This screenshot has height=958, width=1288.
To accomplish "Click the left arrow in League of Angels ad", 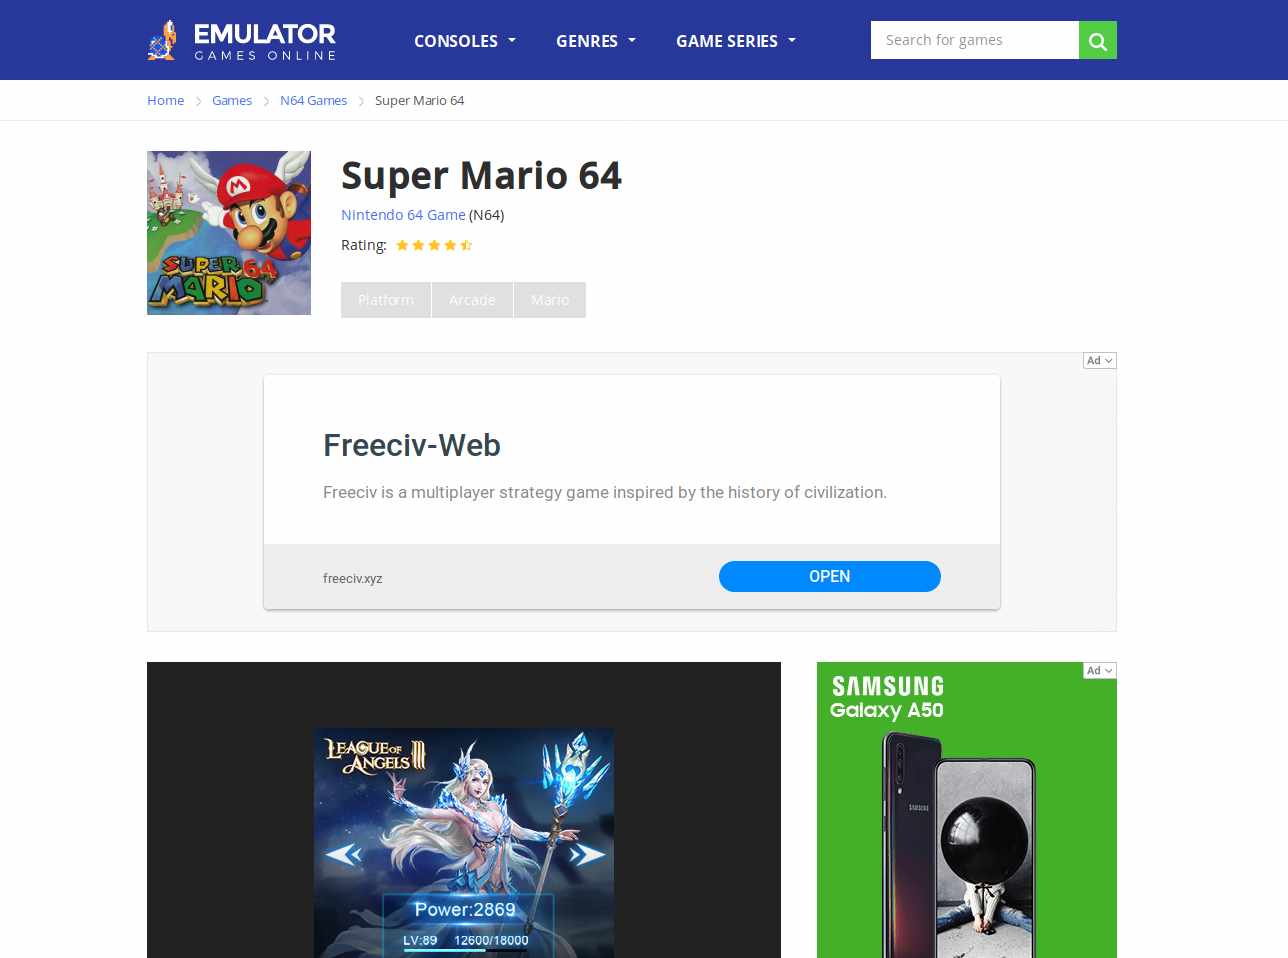I will coord(344,854).
